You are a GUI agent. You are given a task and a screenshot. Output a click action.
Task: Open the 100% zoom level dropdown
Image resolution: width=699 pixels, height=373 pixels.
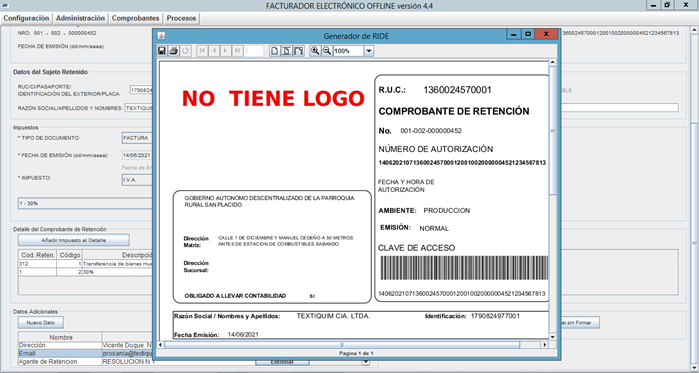(369, 51)
